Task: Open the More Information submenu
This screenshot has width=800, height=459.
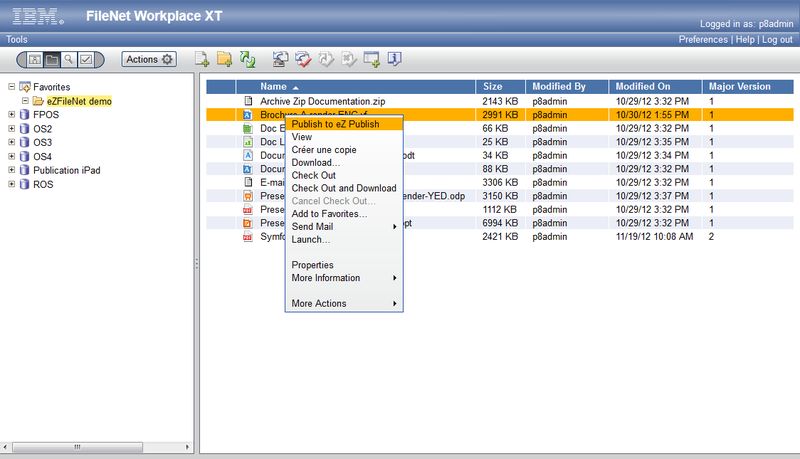Action: click(x=344, y=277)
